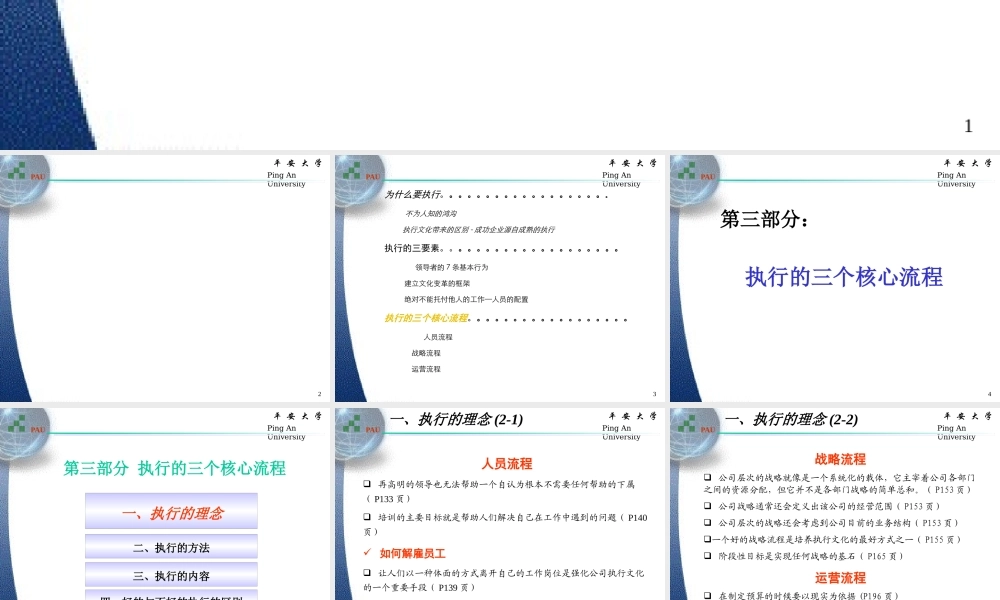Click orange 运营流程 heading on slide (2-2)
The width and height of the screenshot is (1000, 600).
[x=840, y=578]
